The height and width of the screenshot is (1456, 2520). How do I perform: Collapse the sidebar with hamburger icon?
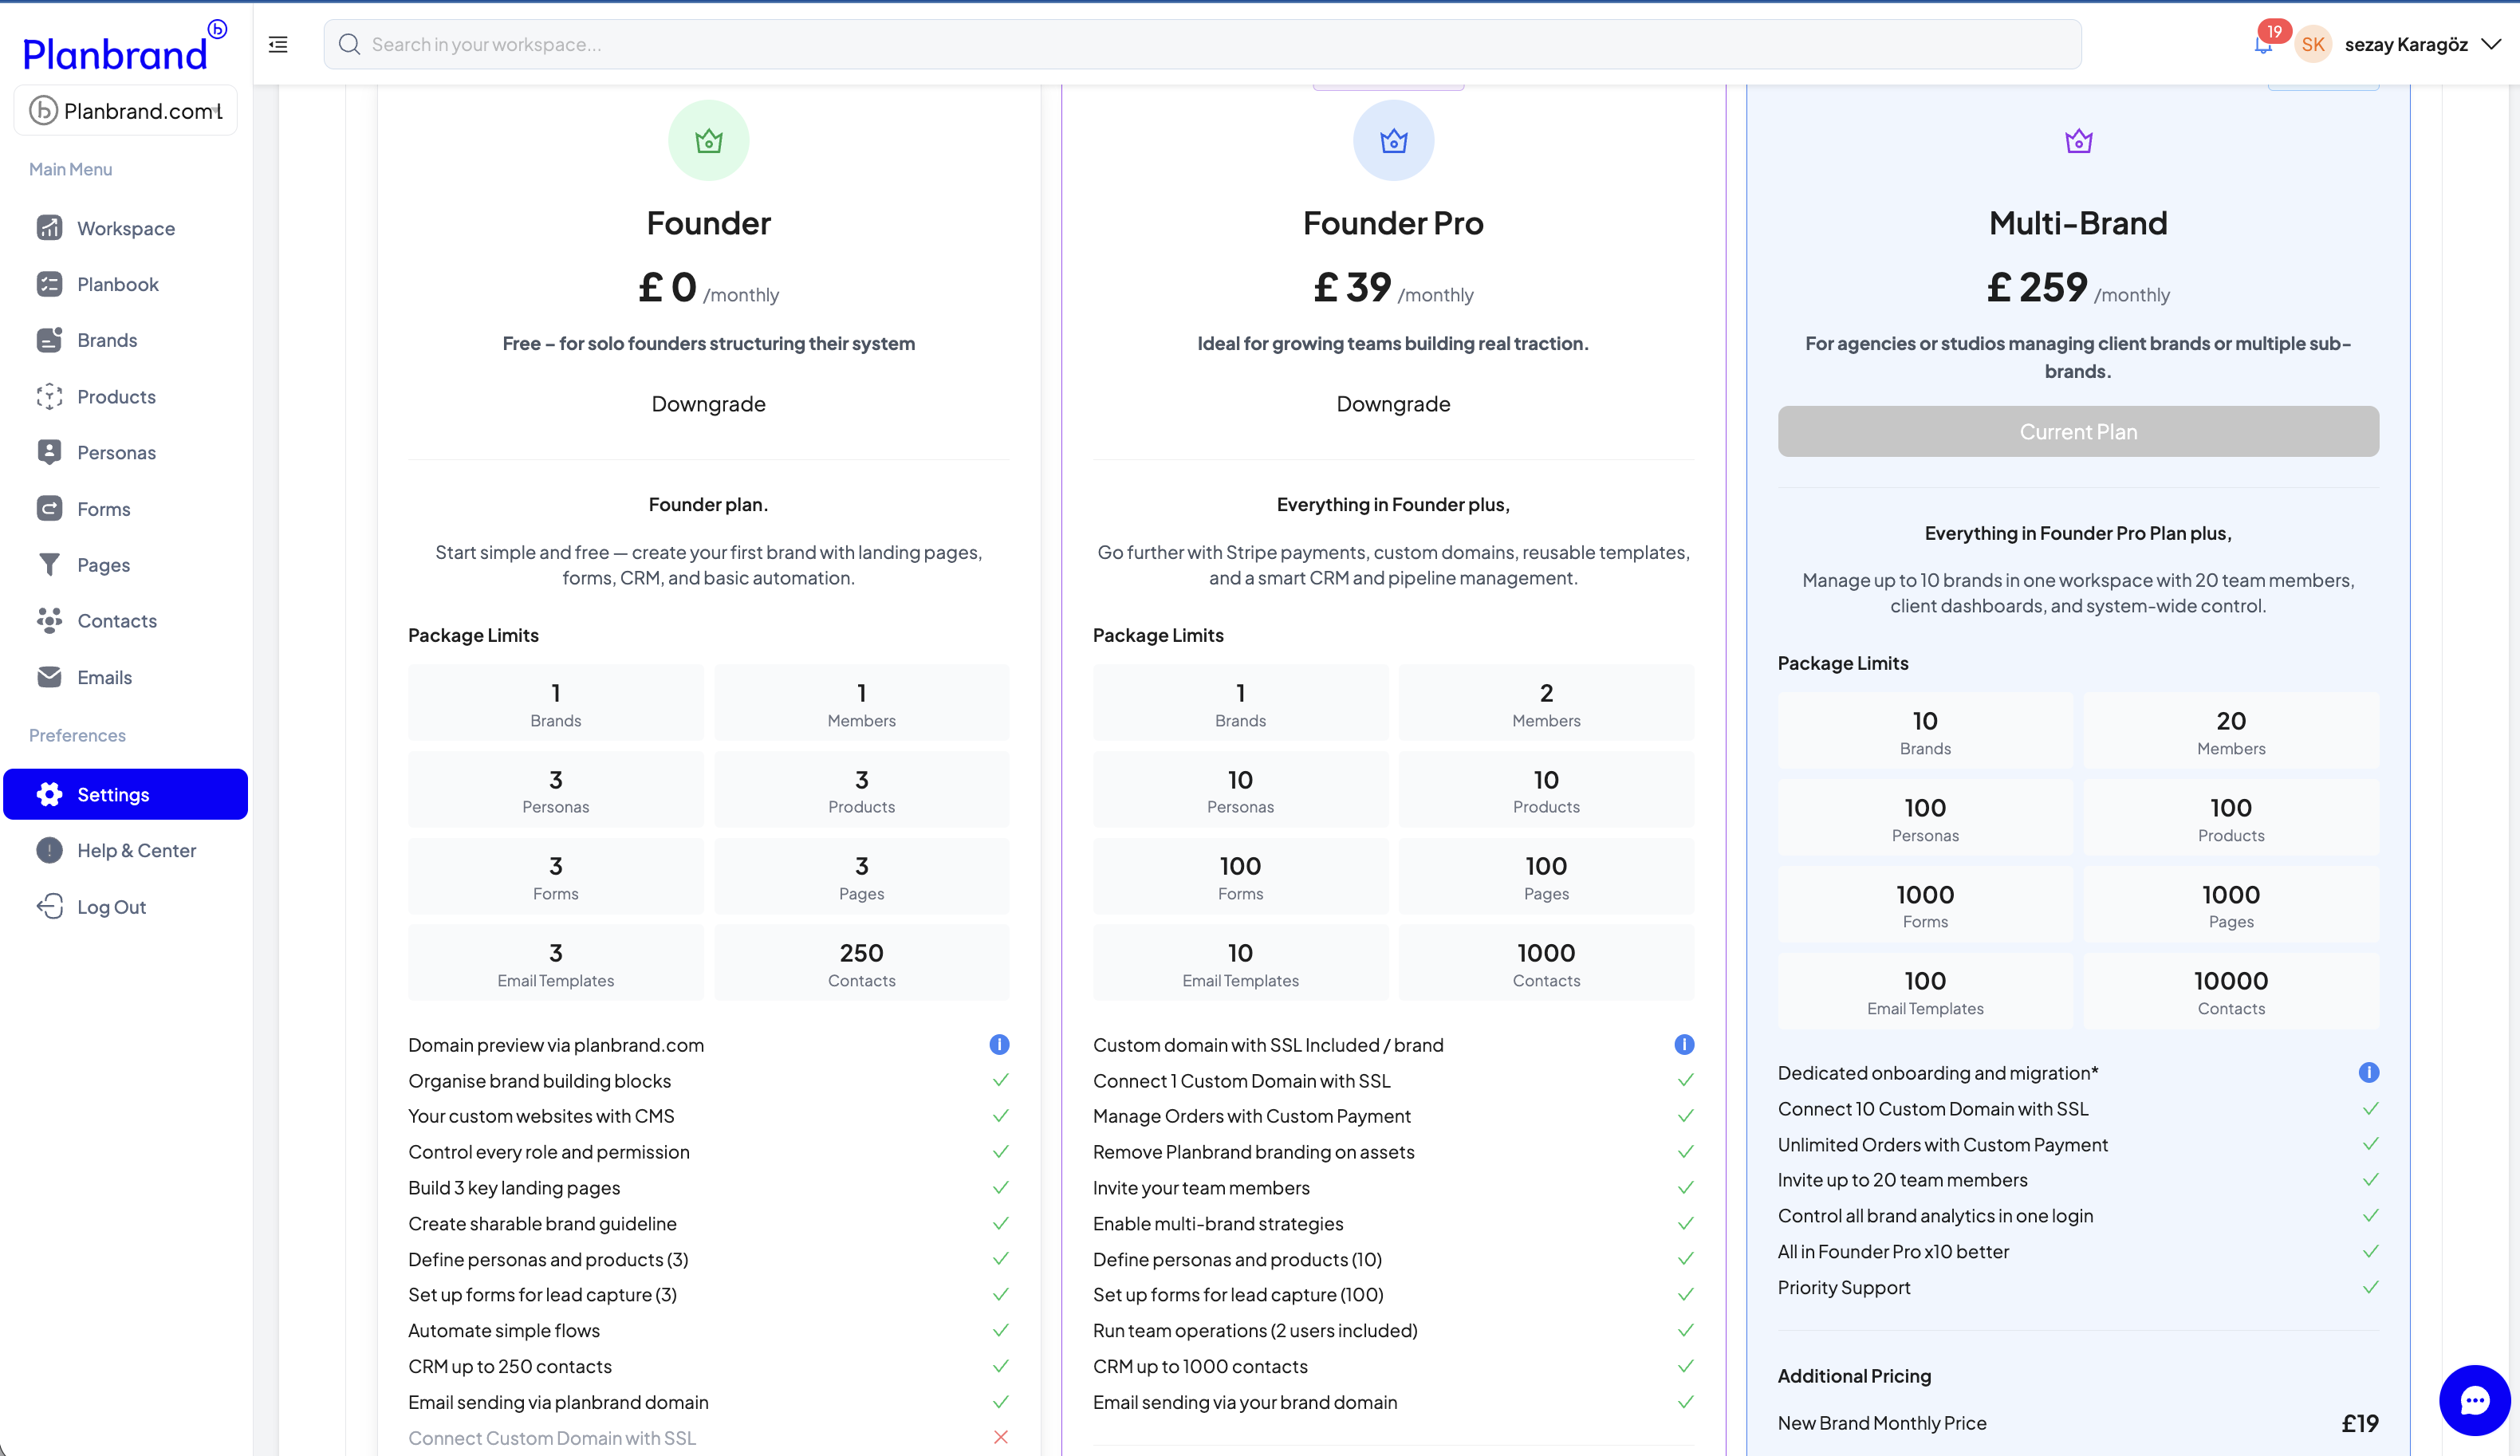[278, 44]
